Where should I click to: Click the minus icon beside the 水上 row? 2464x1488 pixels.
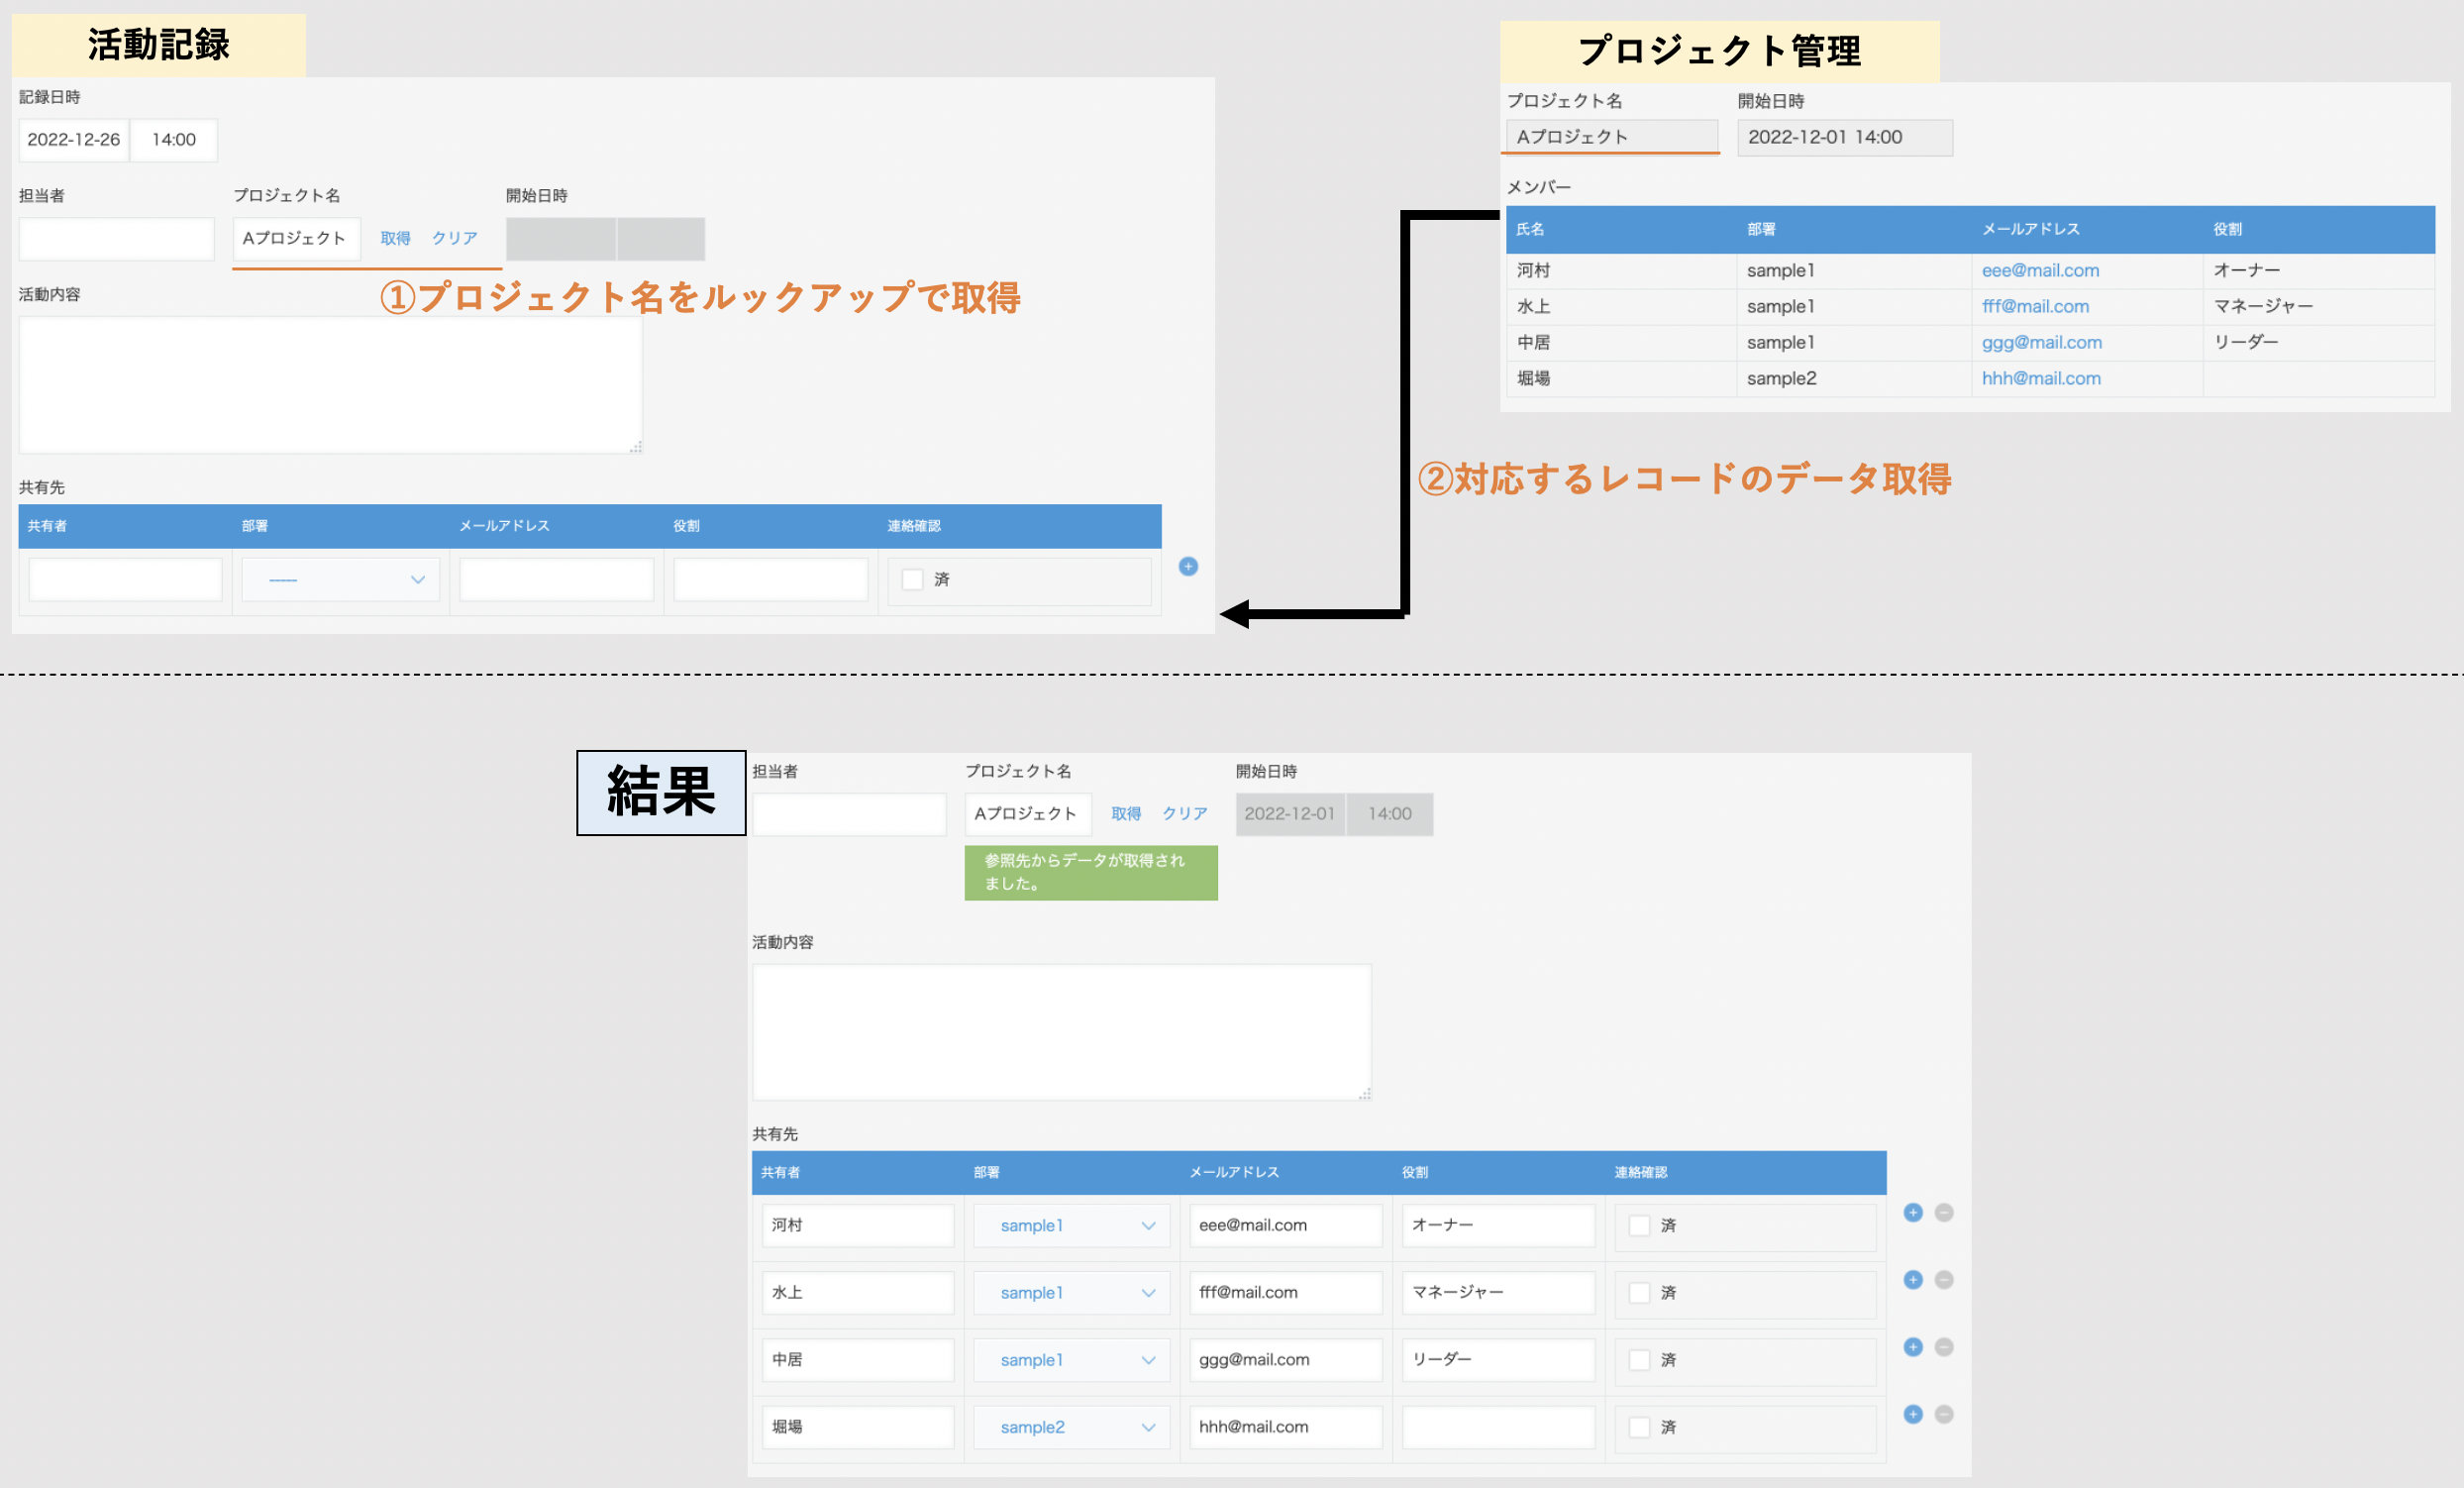point(1944,1279)
